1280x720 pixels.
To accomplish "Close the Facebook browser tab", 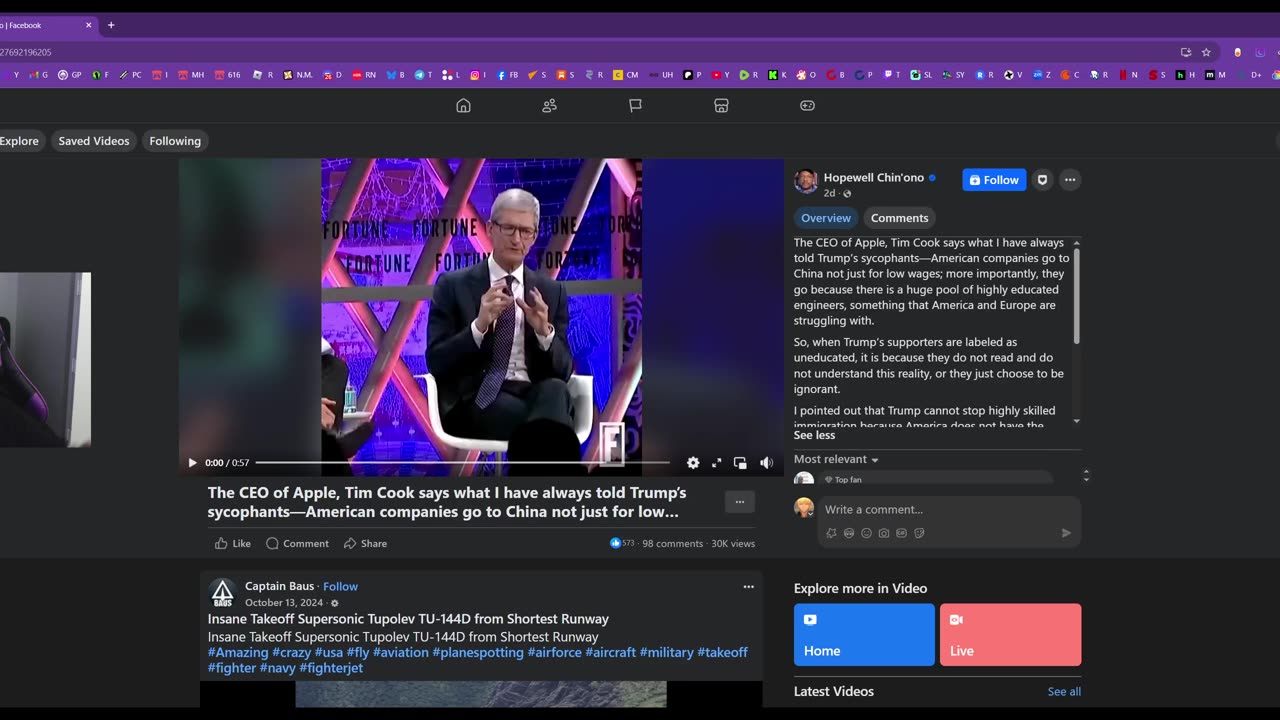I will pyautogui.click(x=88, y=25).
